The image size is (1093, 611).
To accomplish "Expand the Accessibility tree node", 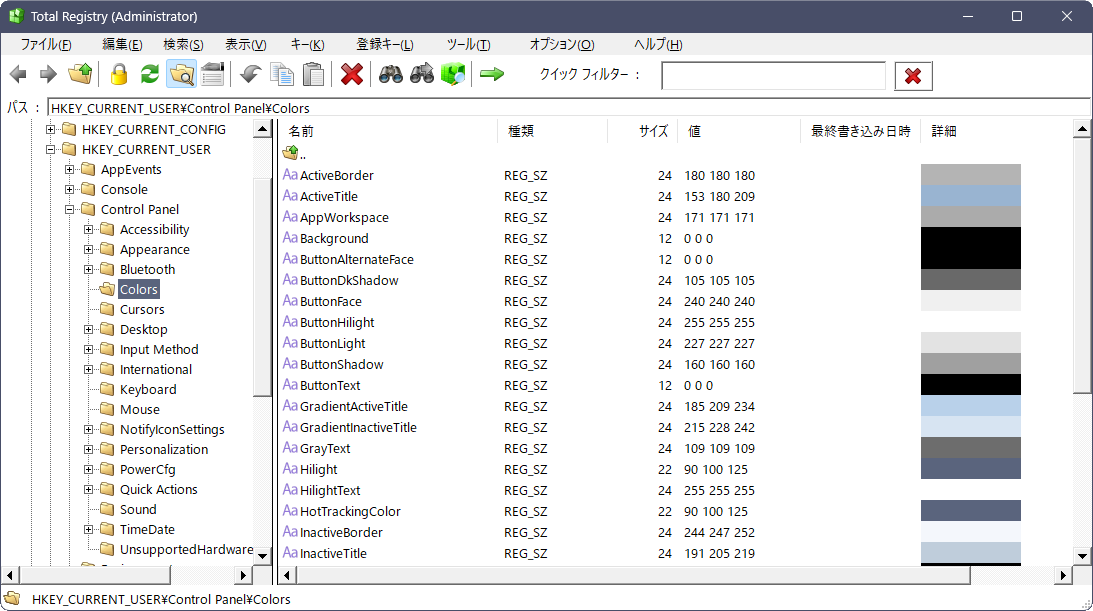I will click(89, 229).
